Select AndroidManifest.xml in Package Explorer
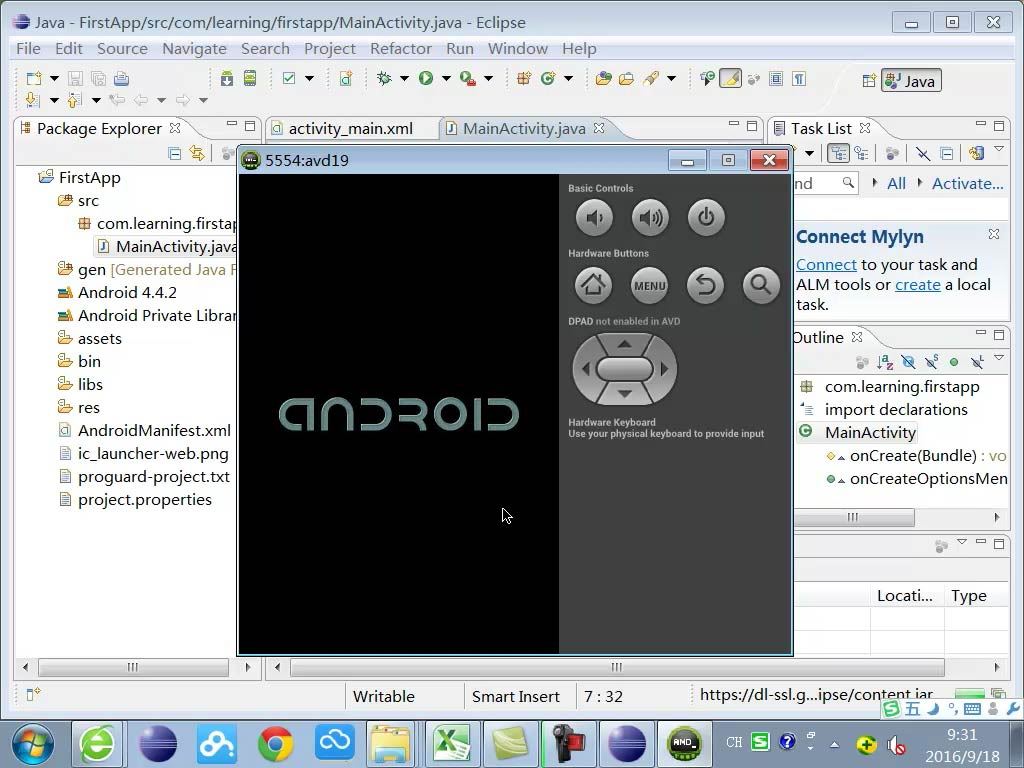The width and height of the screenshot is (1024, 768). (154, 430)
